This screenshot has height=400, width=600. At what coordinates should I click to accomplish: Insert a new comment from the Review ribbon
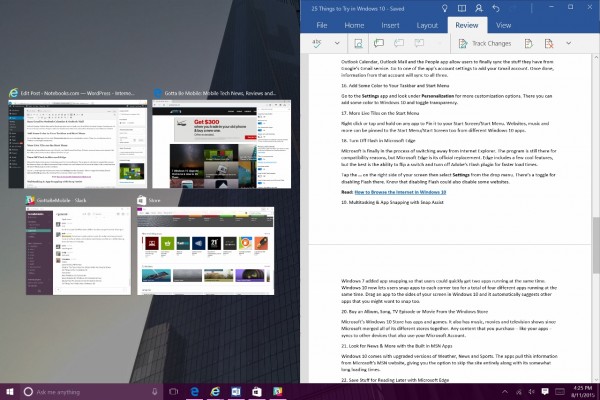point(379,43)
